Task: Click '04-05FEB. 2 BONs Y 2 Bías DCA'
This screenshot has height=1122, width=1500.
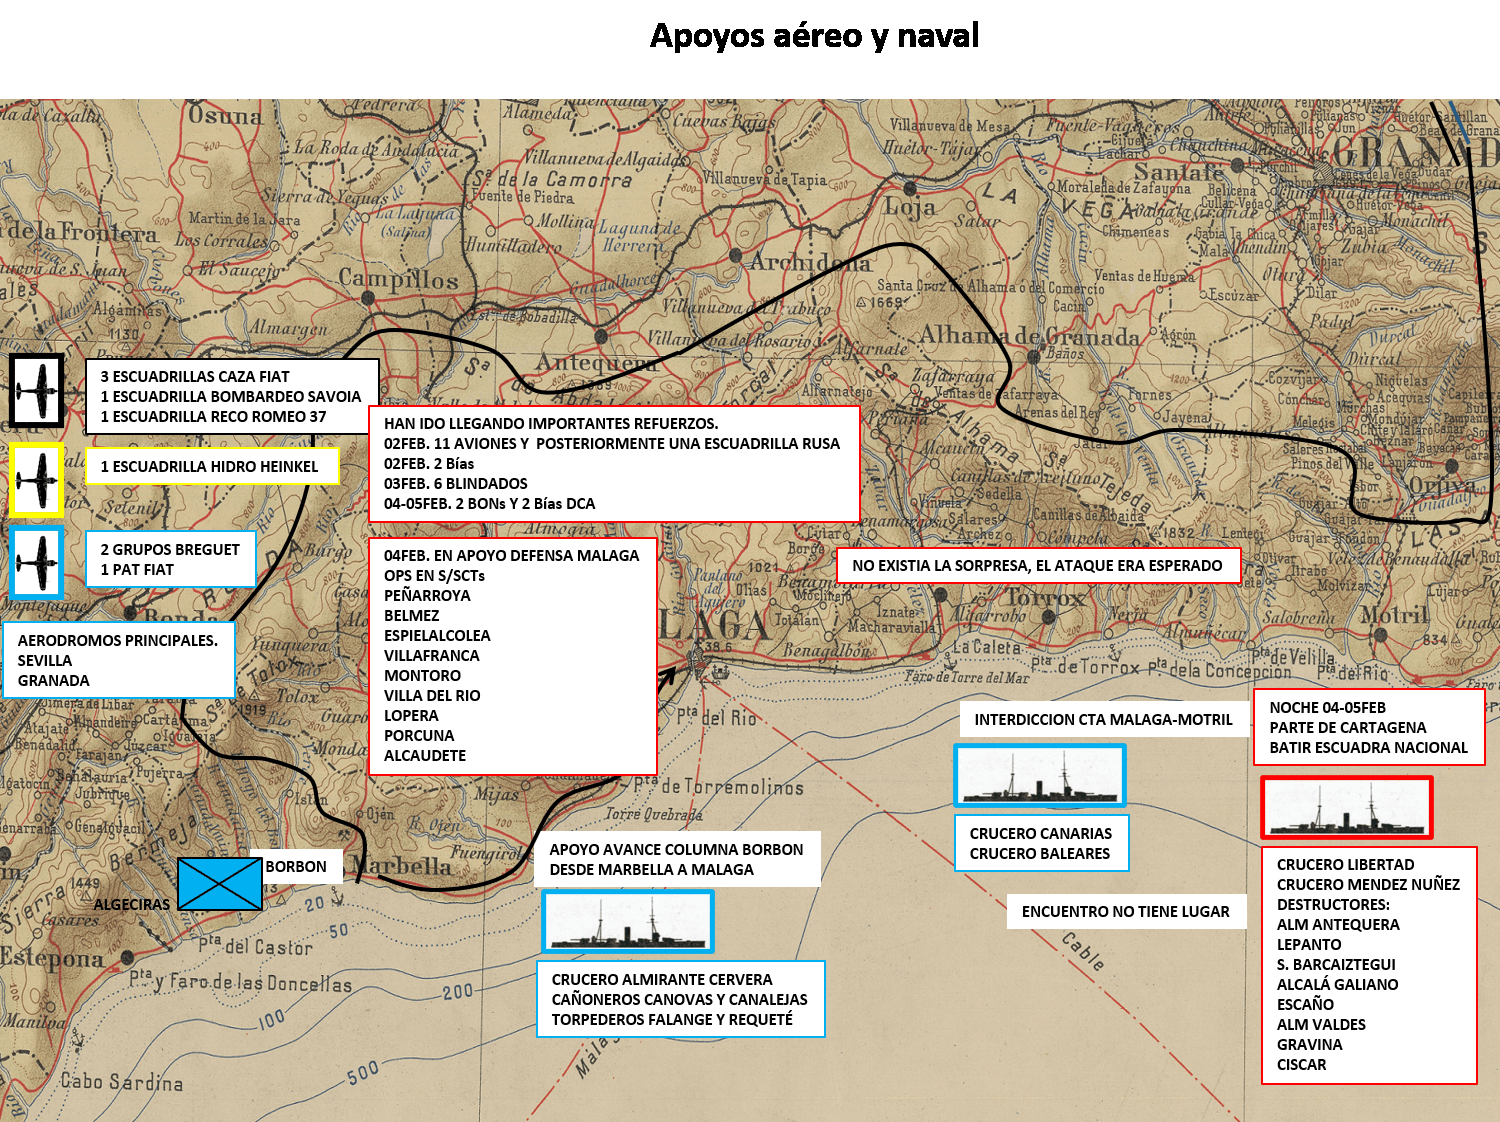Action: (x=490, y=504)
